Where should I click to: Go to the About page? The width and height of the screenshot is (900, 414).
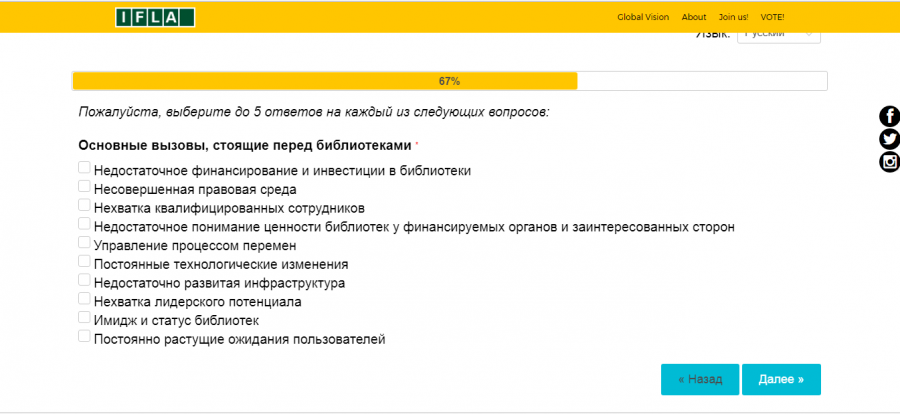694,17
